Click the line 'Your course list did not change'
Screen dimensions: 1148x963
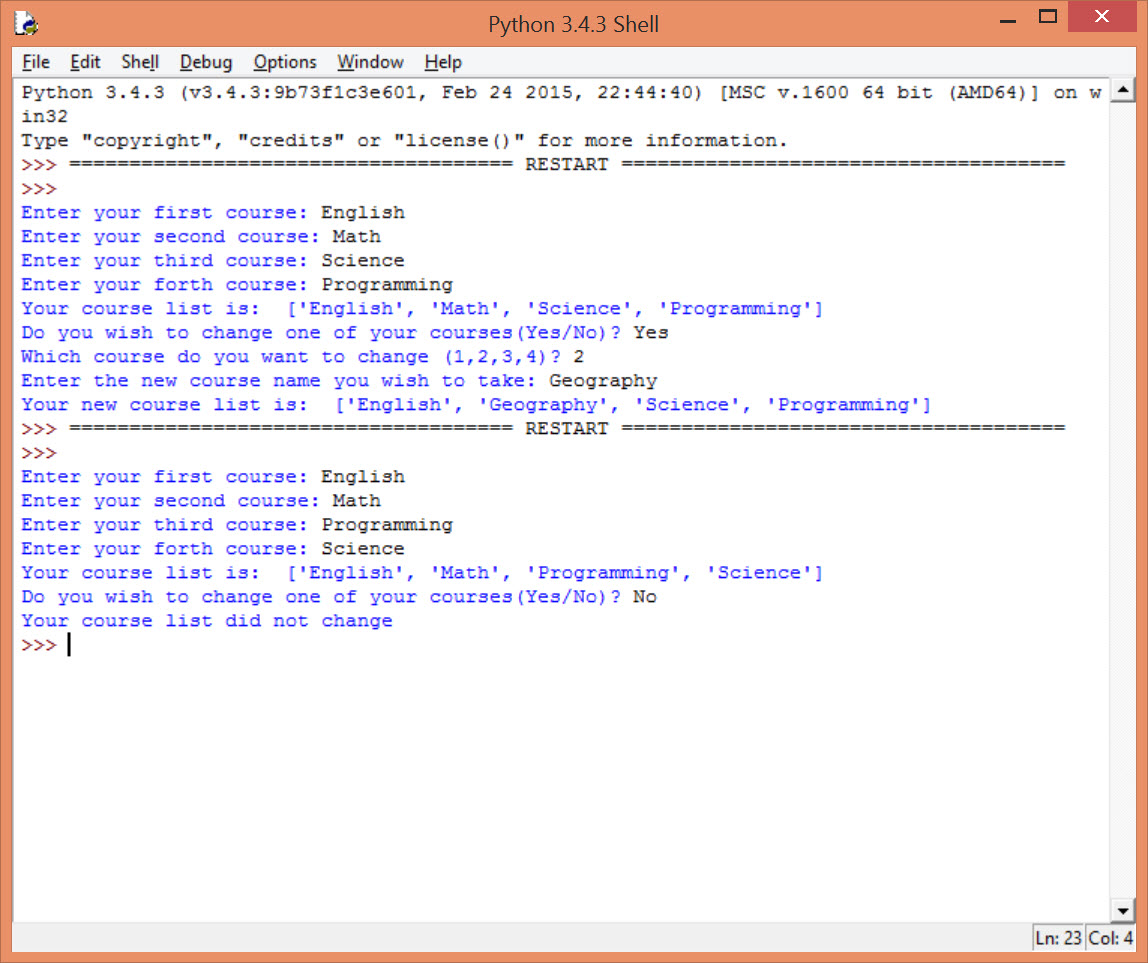pos(206,621)
